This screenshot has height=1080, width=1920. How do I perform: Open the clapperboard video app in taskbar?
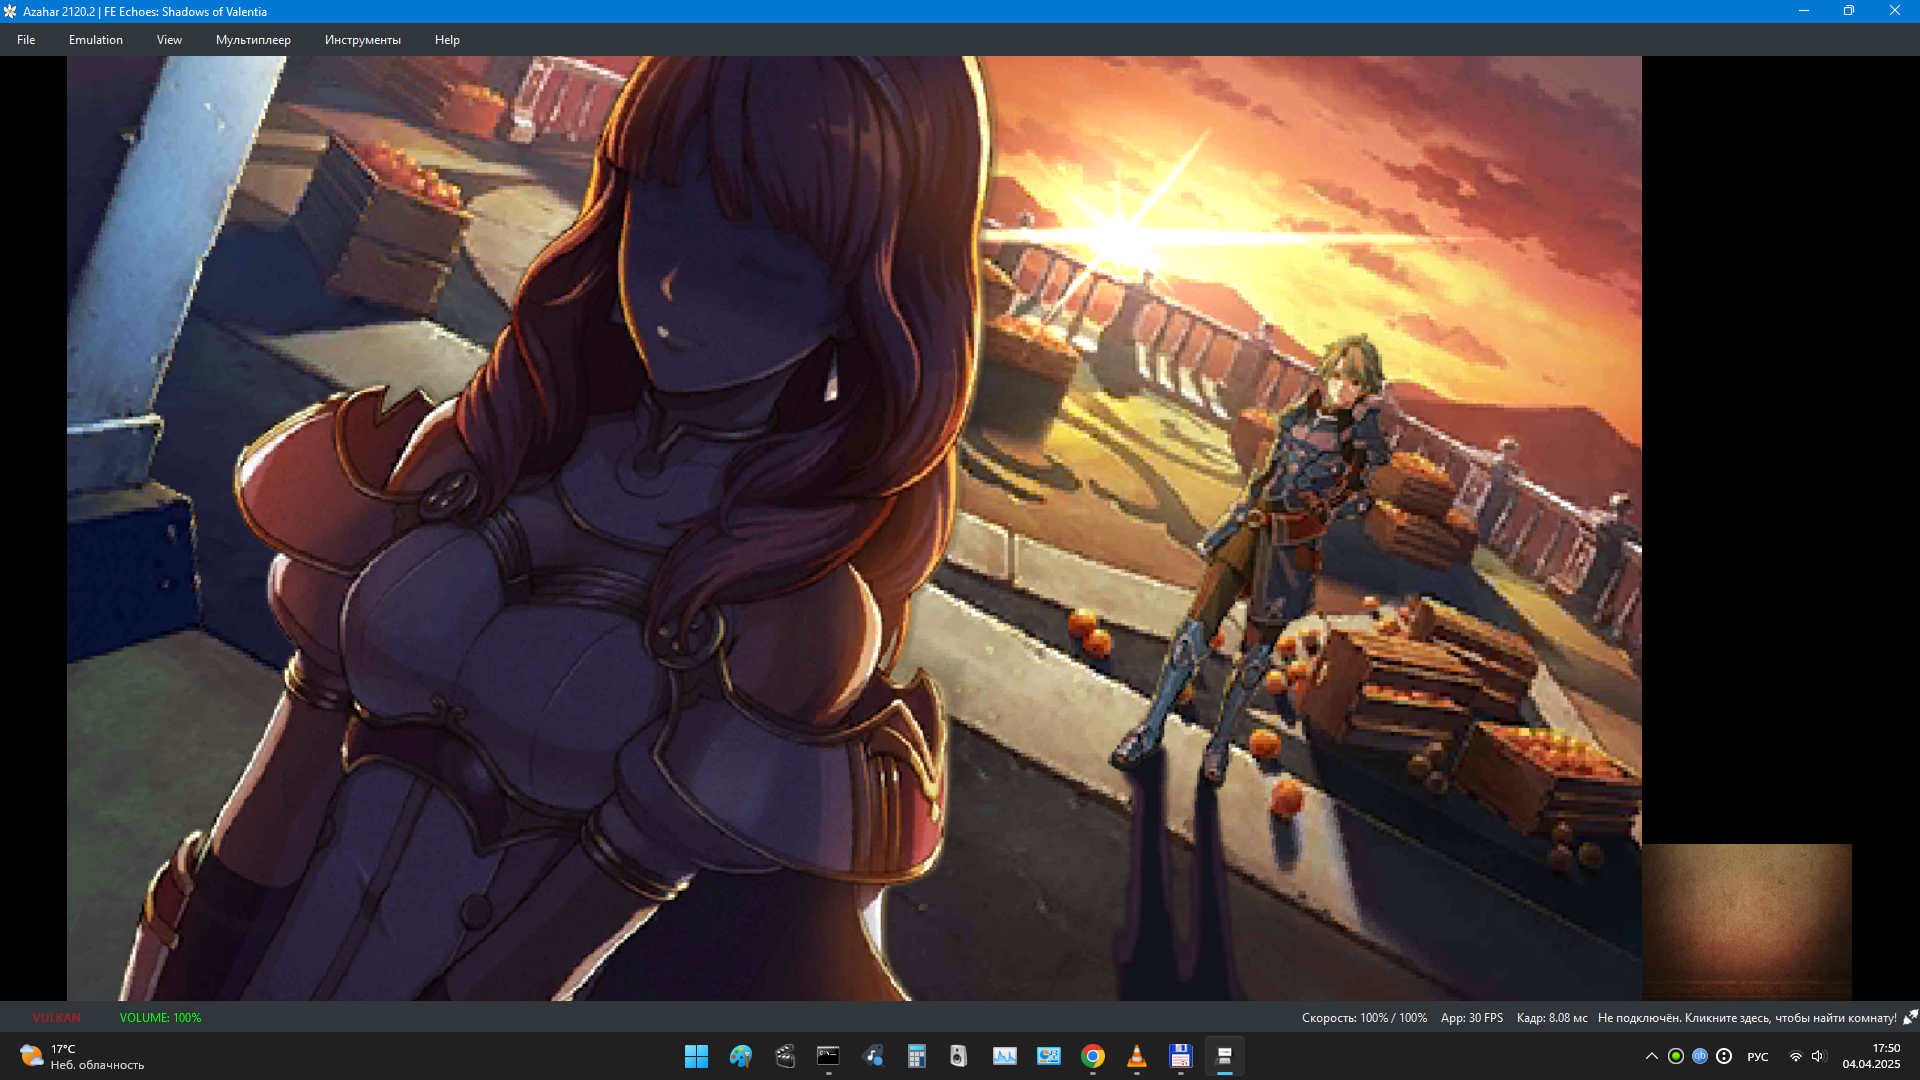784,1056
